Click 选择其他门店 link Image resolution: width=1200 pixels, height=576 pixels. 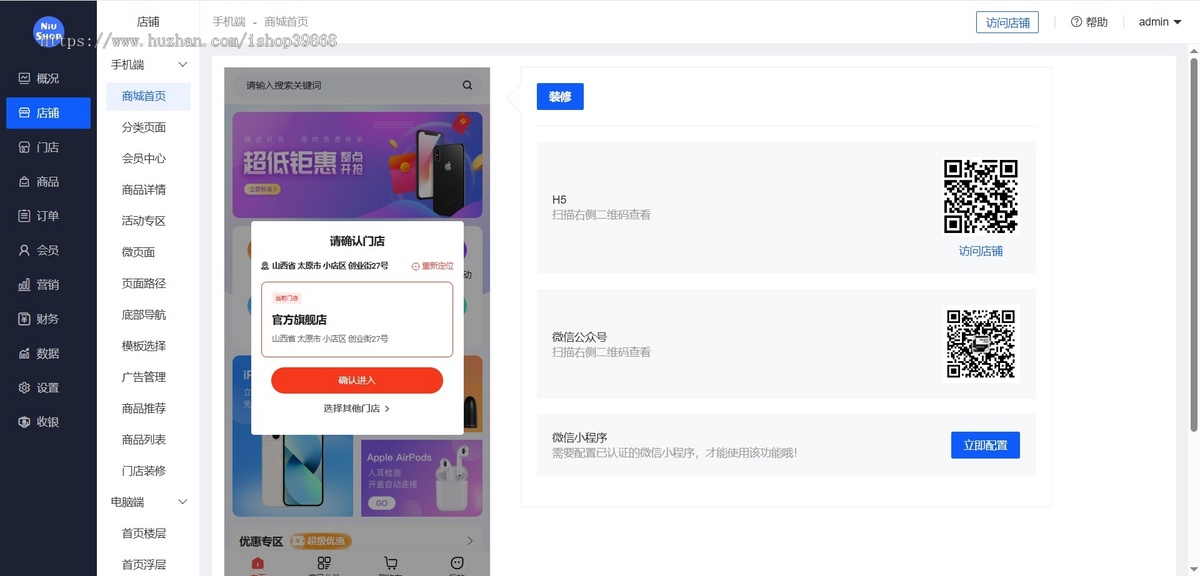tap(356, 409)
